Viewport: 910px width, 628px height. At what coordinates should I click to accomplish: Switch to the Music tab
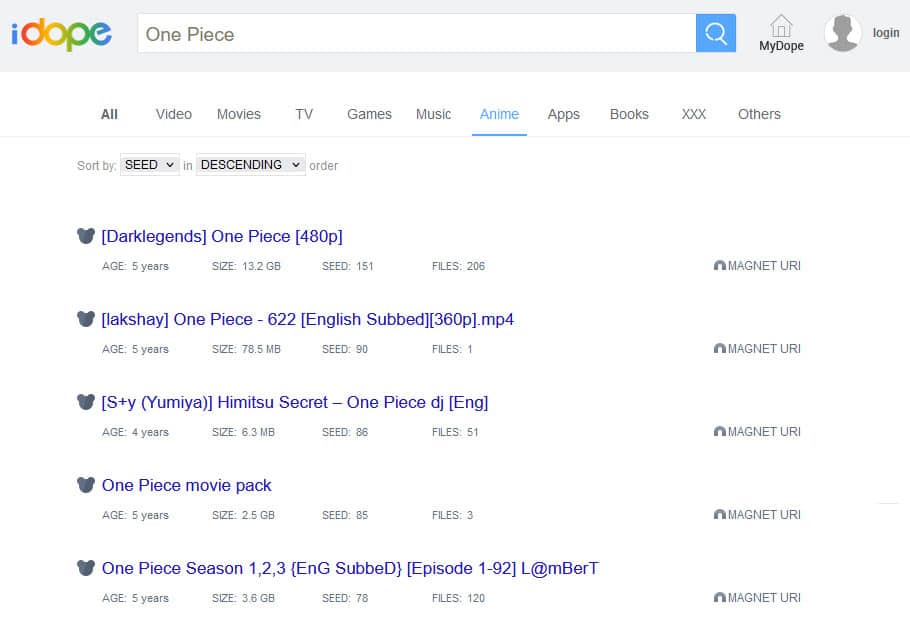433,114
